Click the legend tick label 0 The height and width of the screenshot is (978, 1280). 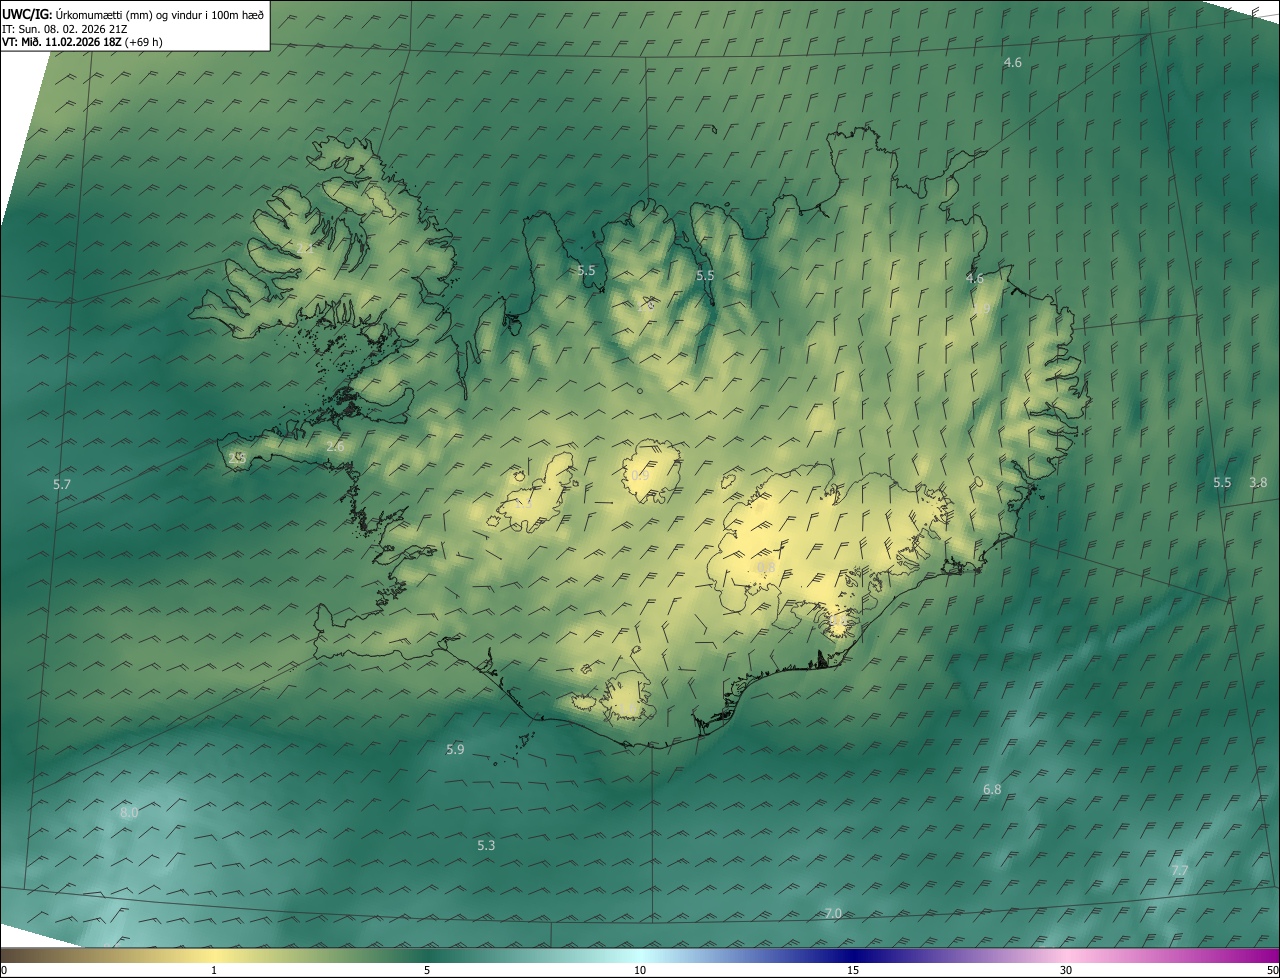tap(3, 970)
